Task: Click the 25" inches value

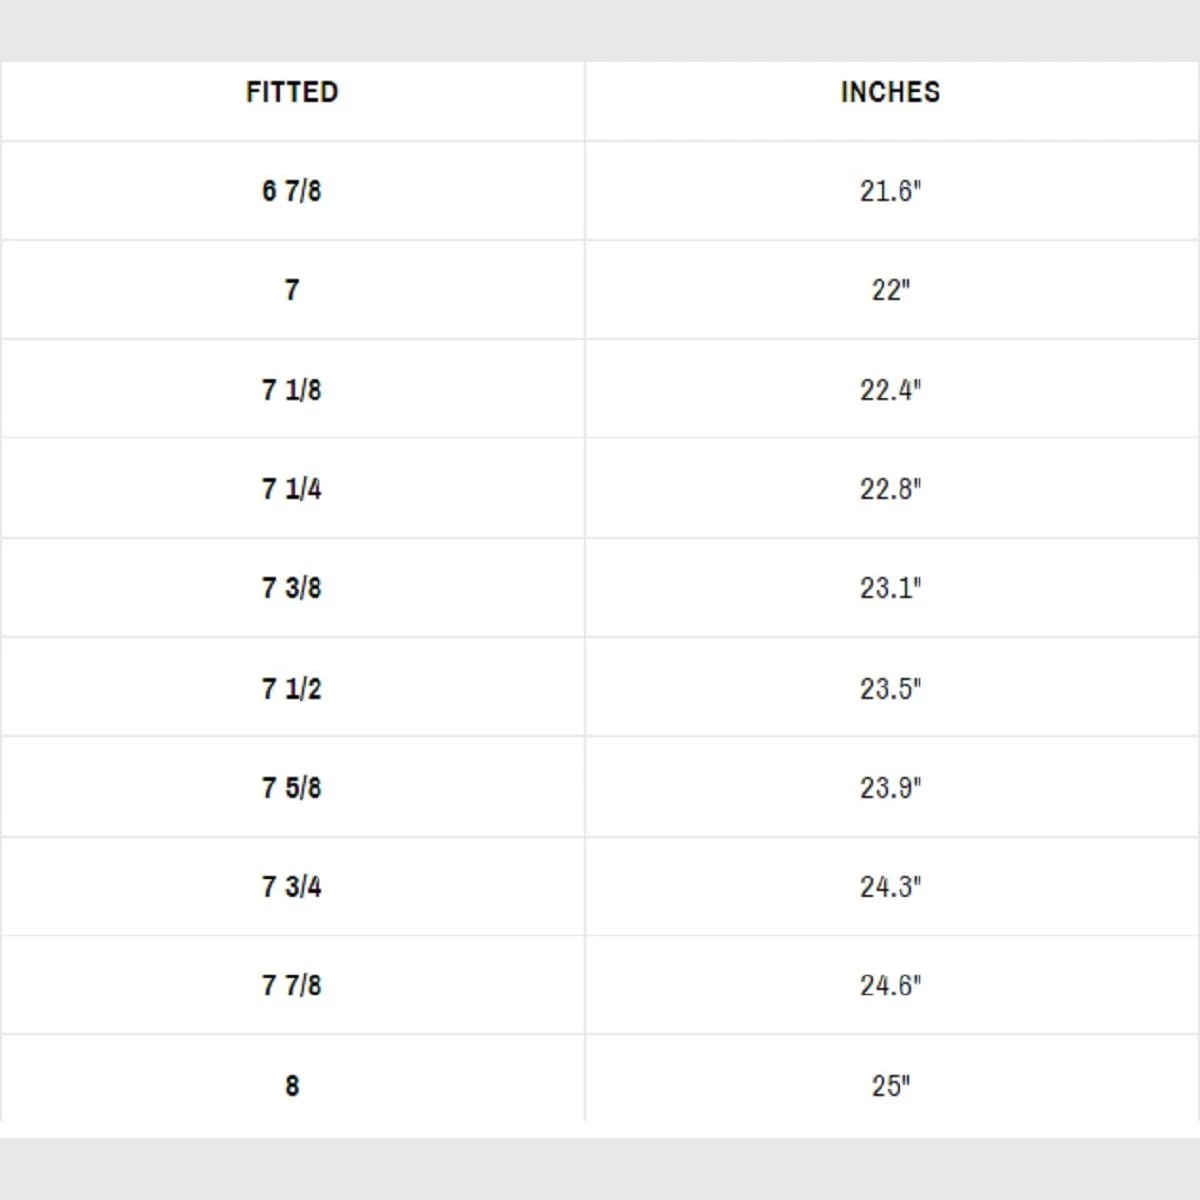Action: point(890,1085)
